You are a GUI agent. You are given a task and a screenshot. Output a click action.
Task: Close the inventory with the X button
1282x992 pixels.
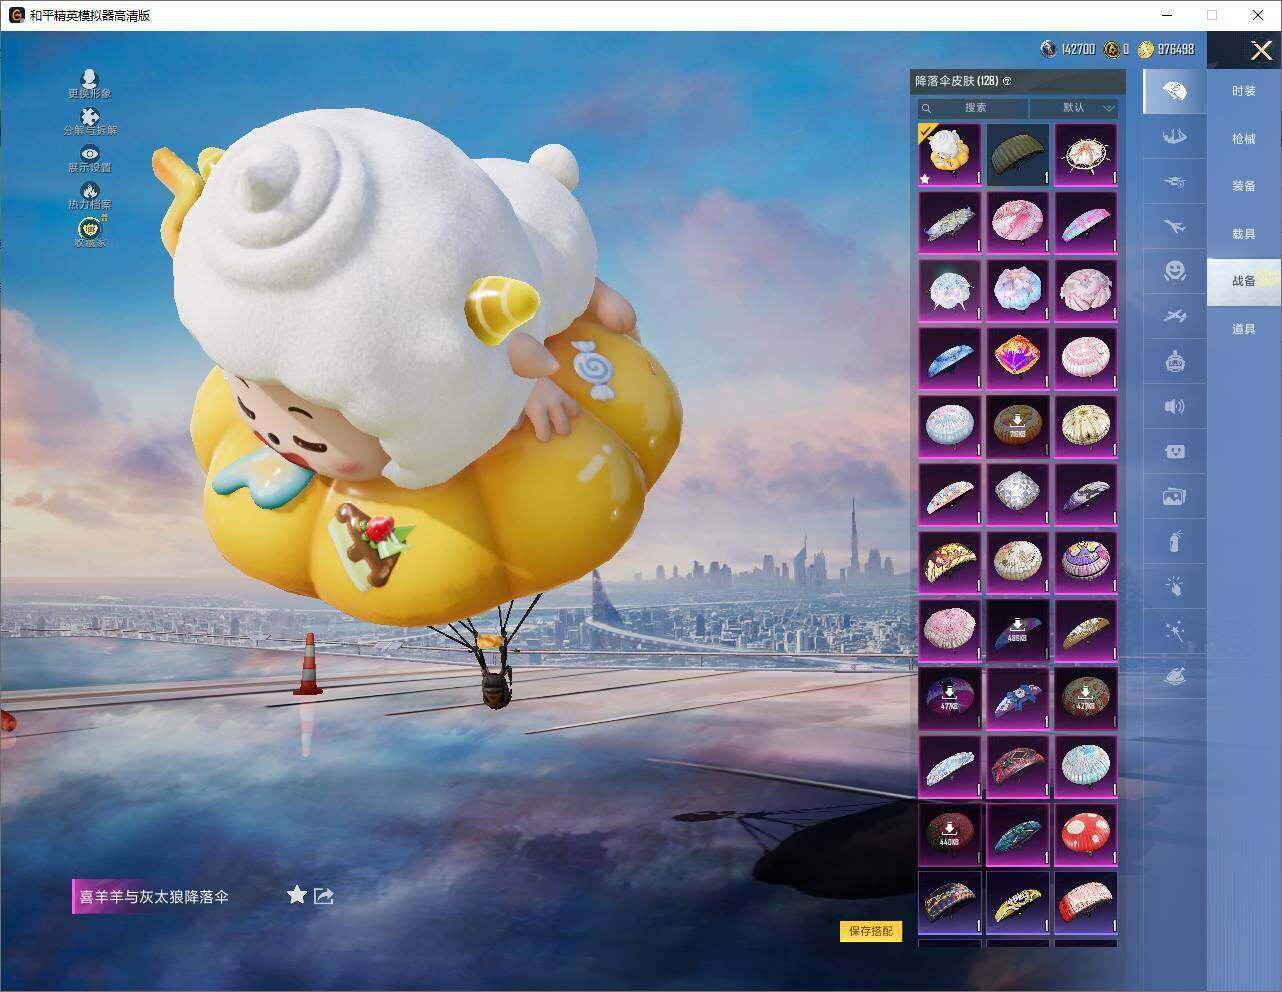coord(1261,49)
